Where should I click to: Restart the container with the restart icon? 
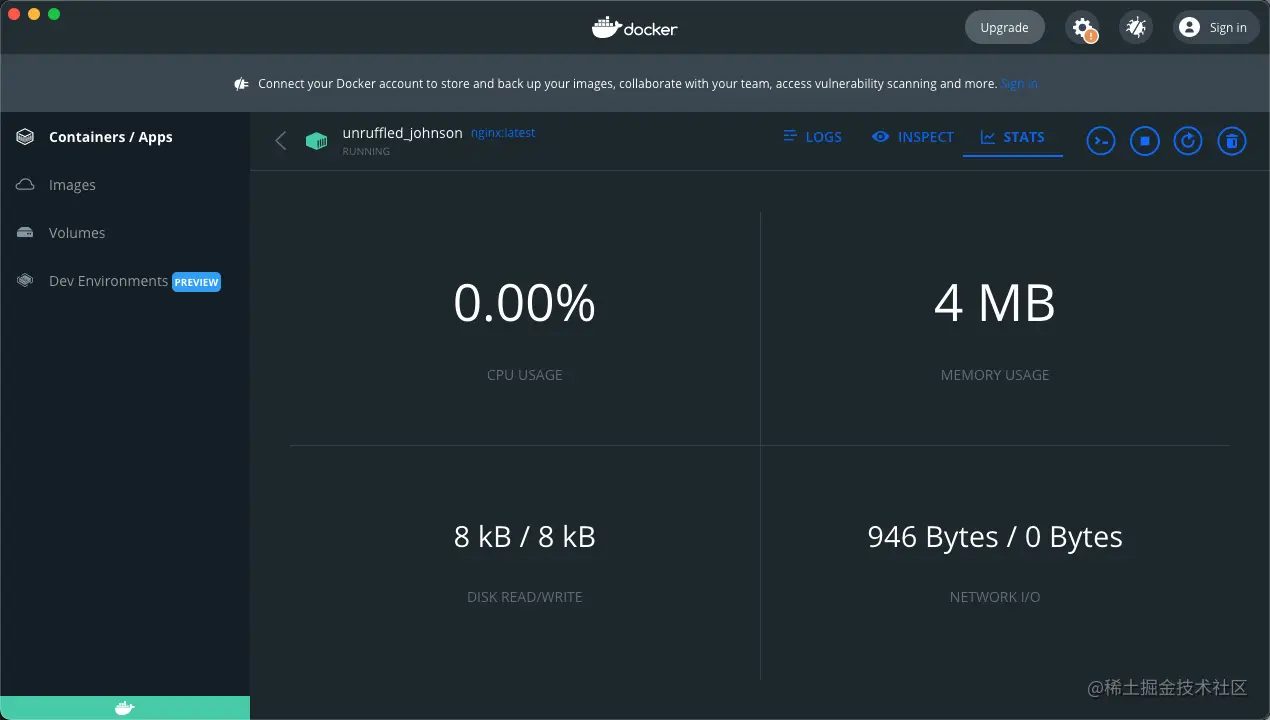tap(1188, 141)
